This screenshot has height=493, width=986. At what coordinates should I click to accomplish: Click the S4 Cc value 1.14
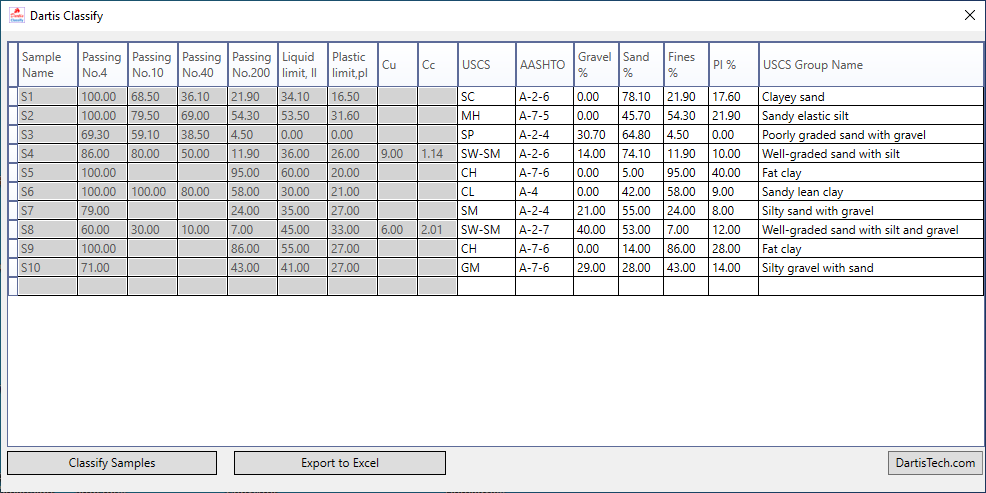click(438, 153)
